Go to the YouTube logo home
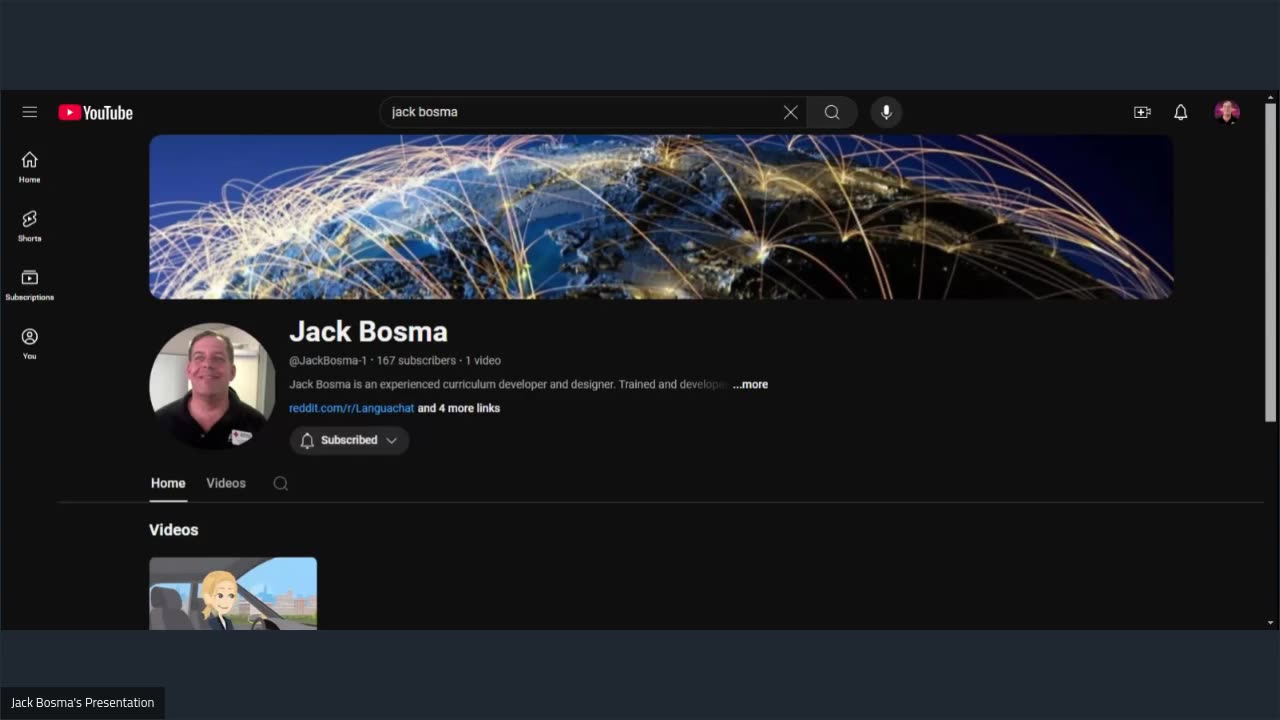This screenshot has width=1280, height=720. [96, 113]
